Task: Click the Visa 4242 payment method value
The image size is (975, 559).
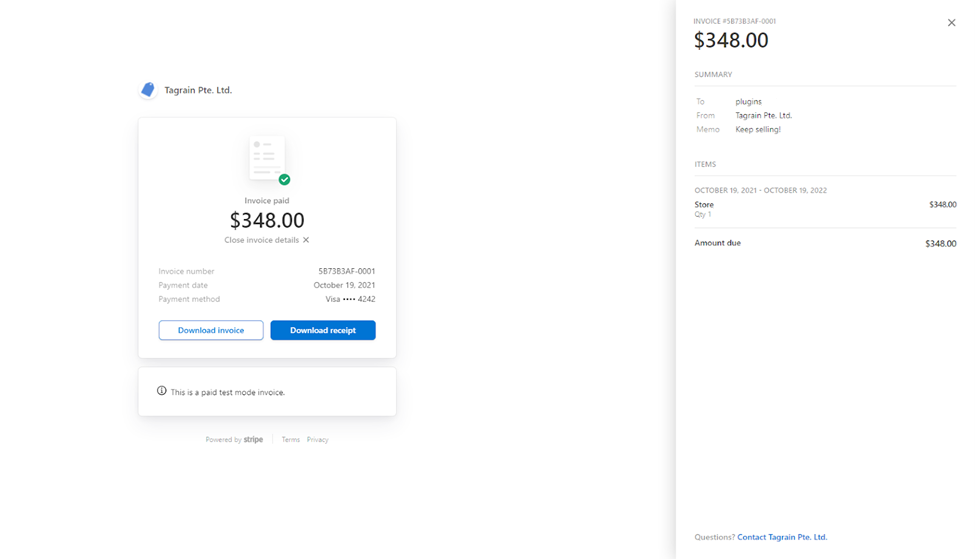Action: [350, 299]
